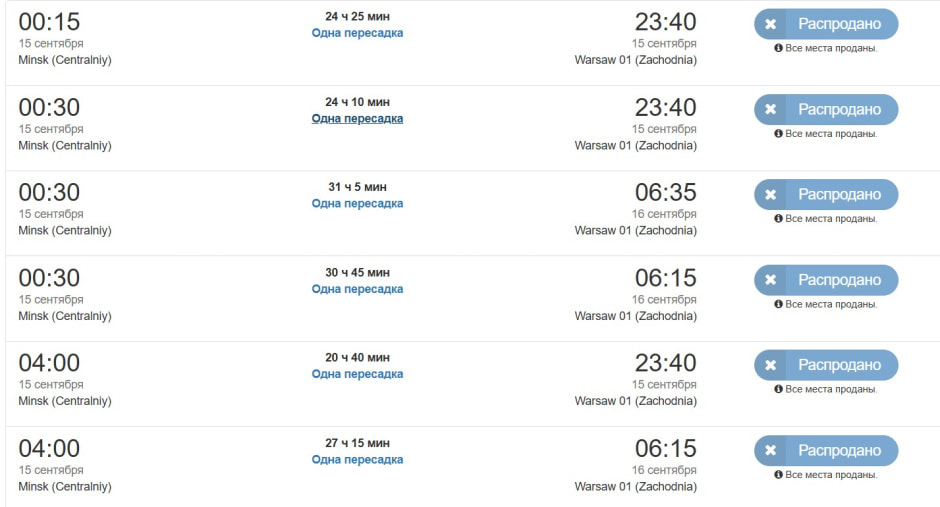The image size is (940, 507).
Task: Click the X icon on the 20 ч 40 мин trip
Action: pos(770,365)
